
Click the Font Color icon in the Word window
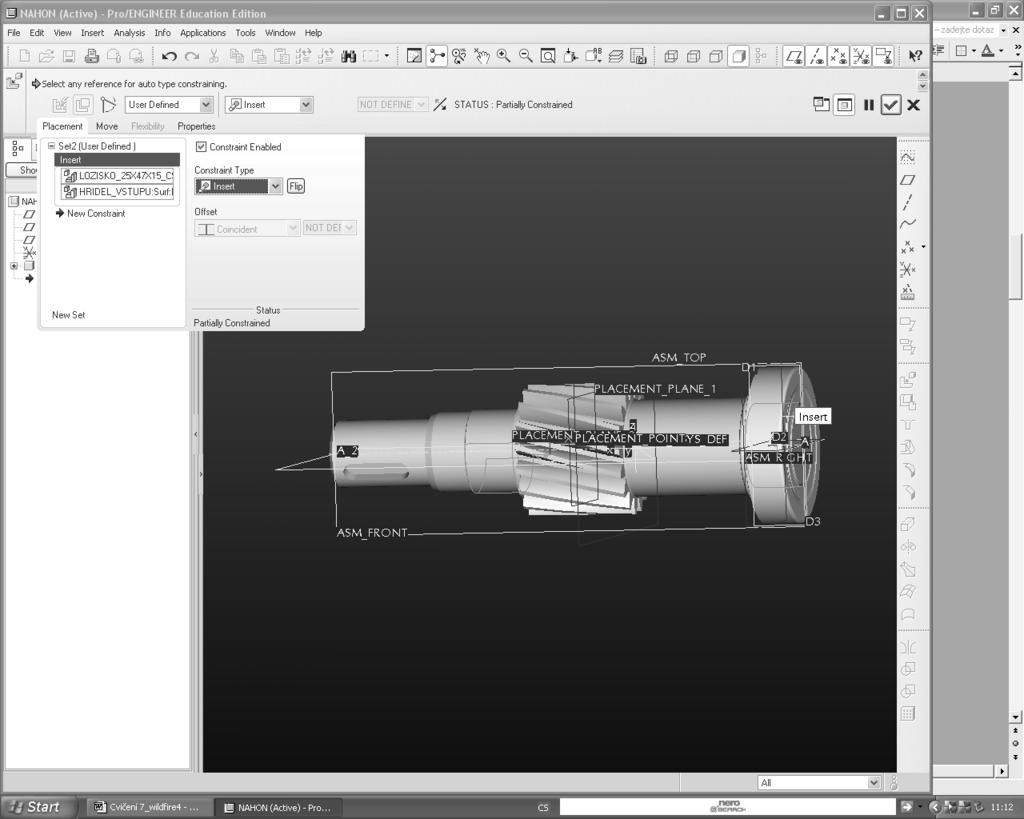987,50
